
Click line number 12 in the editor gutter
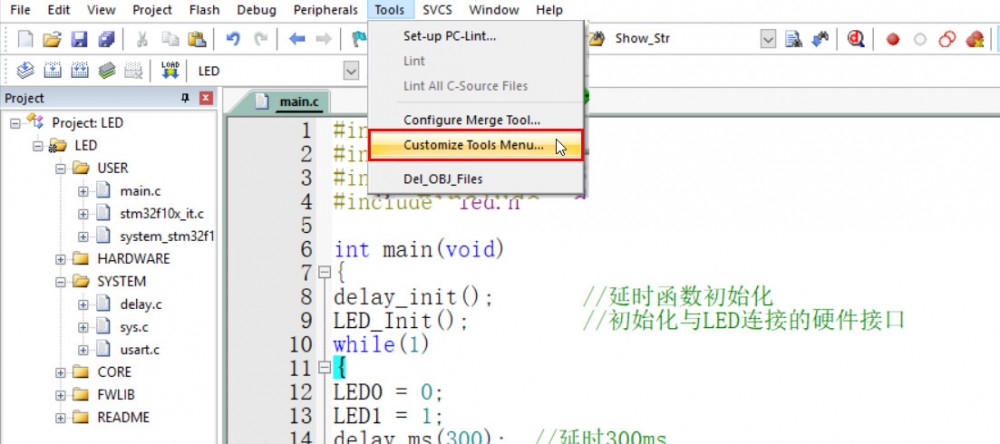(x=301, y=392)
